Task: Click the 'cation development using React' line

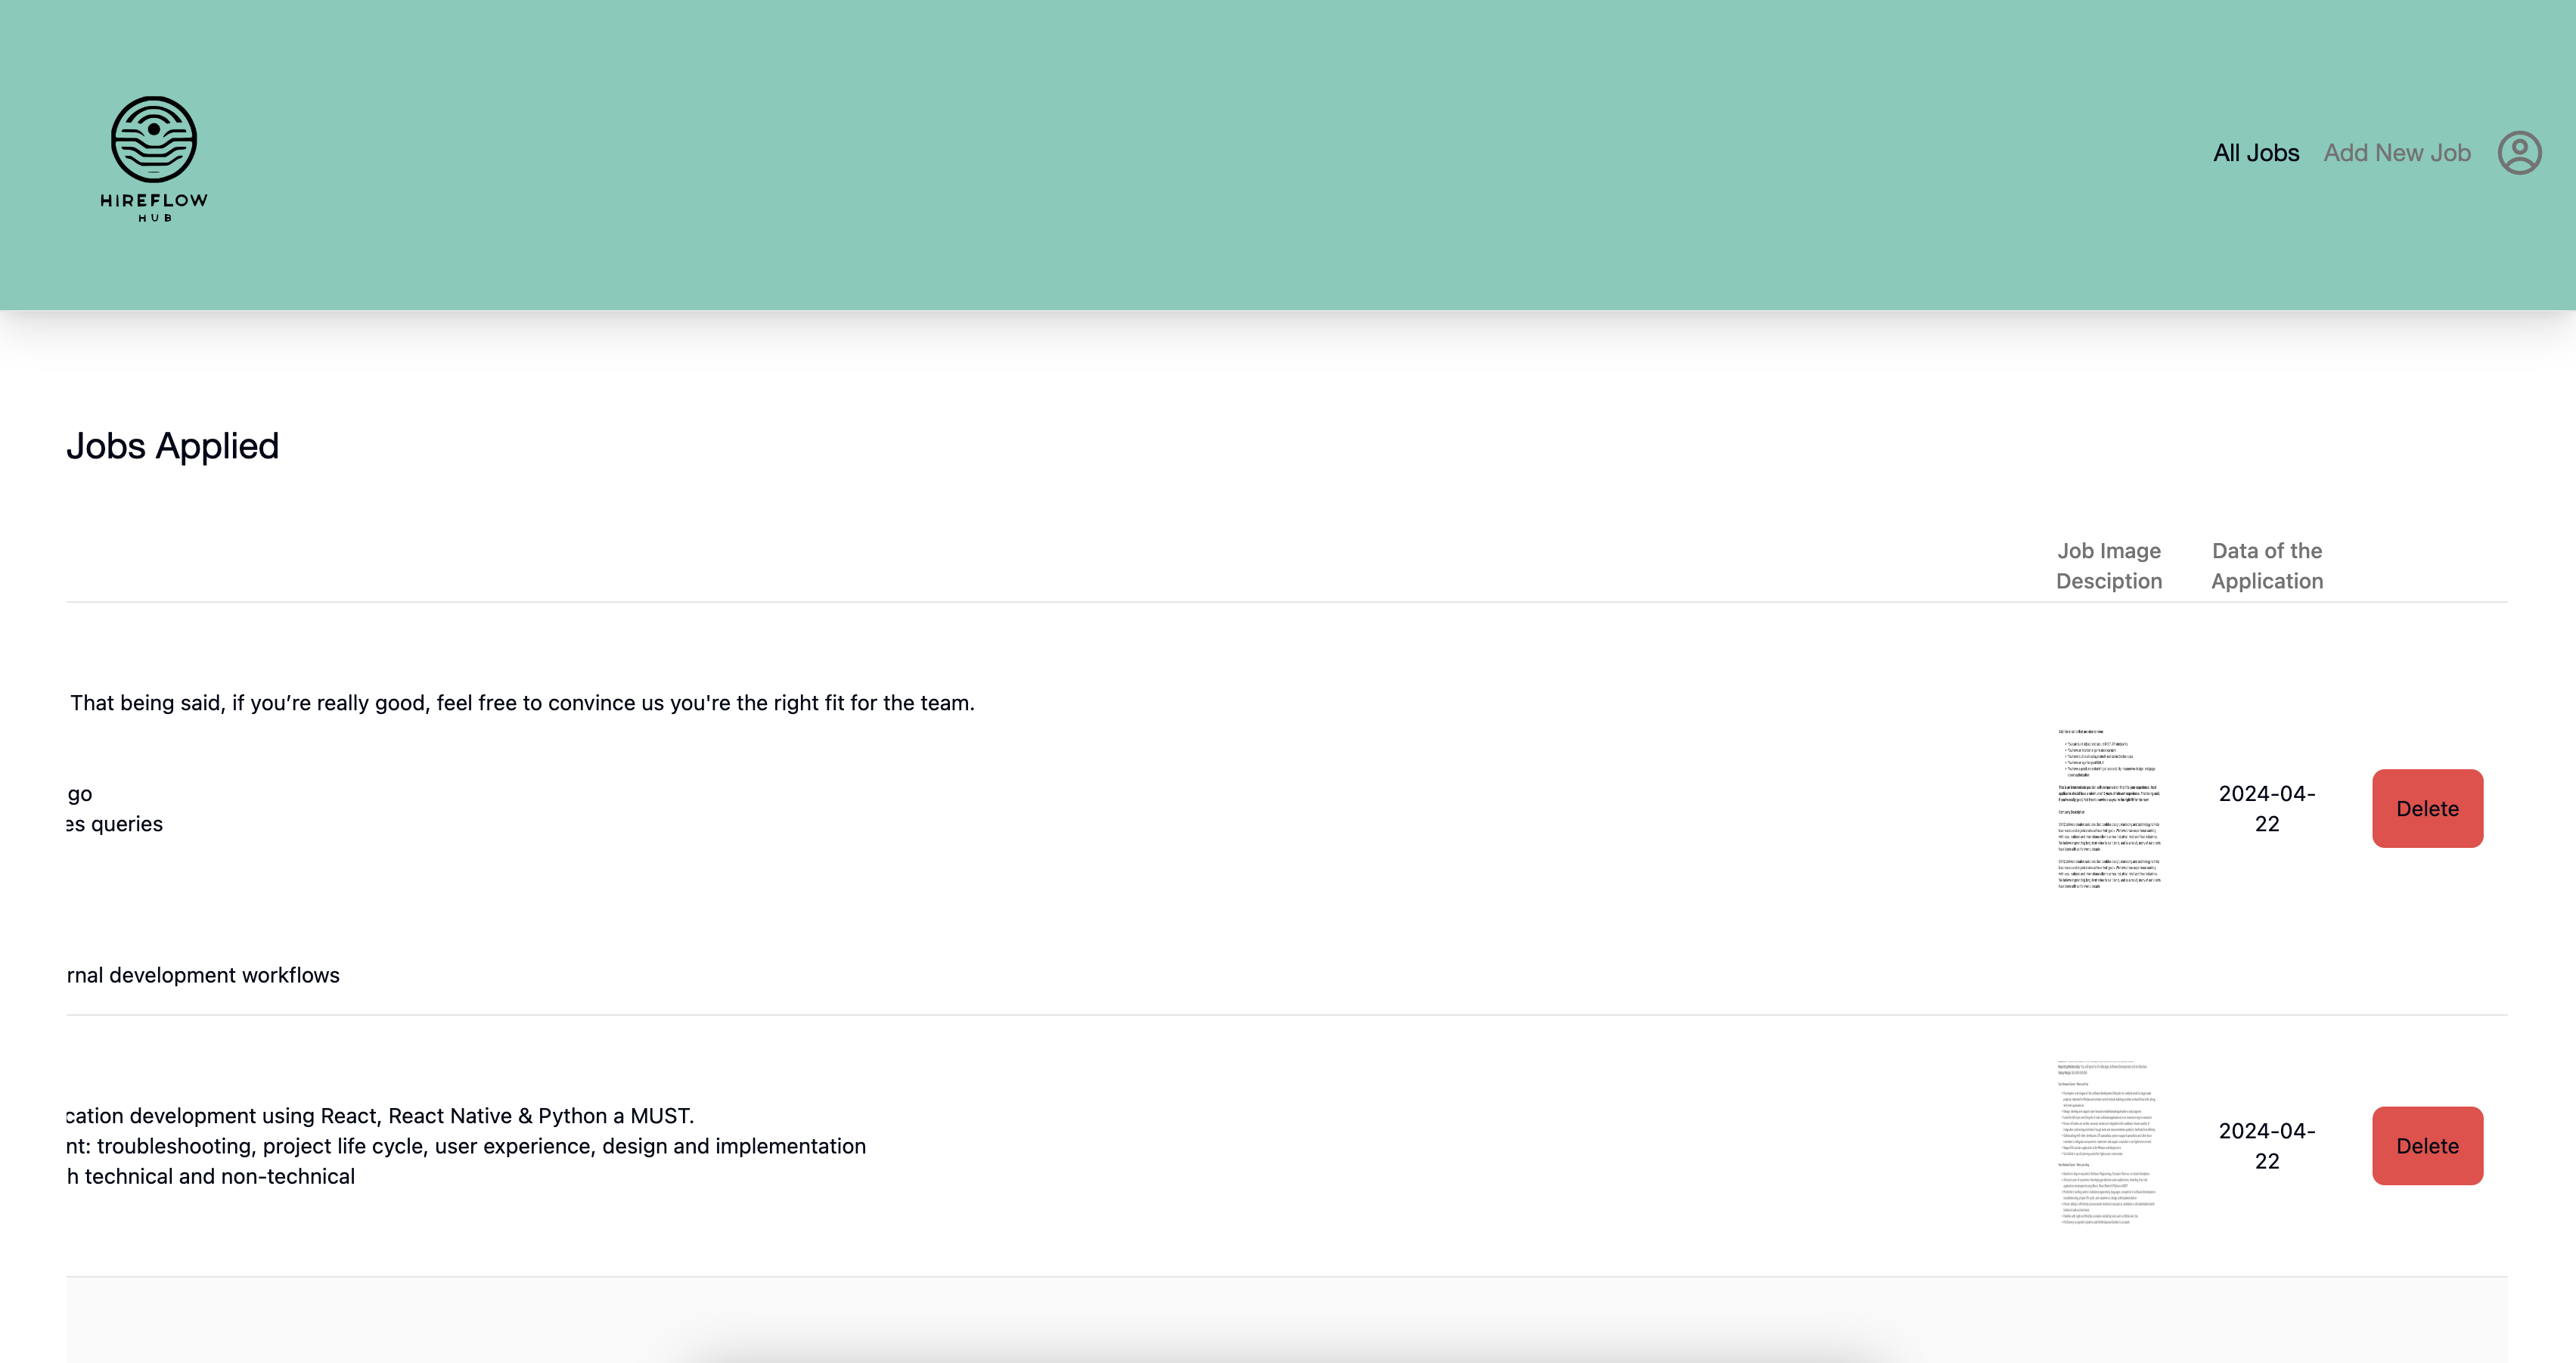Action: coord(380,1116)
